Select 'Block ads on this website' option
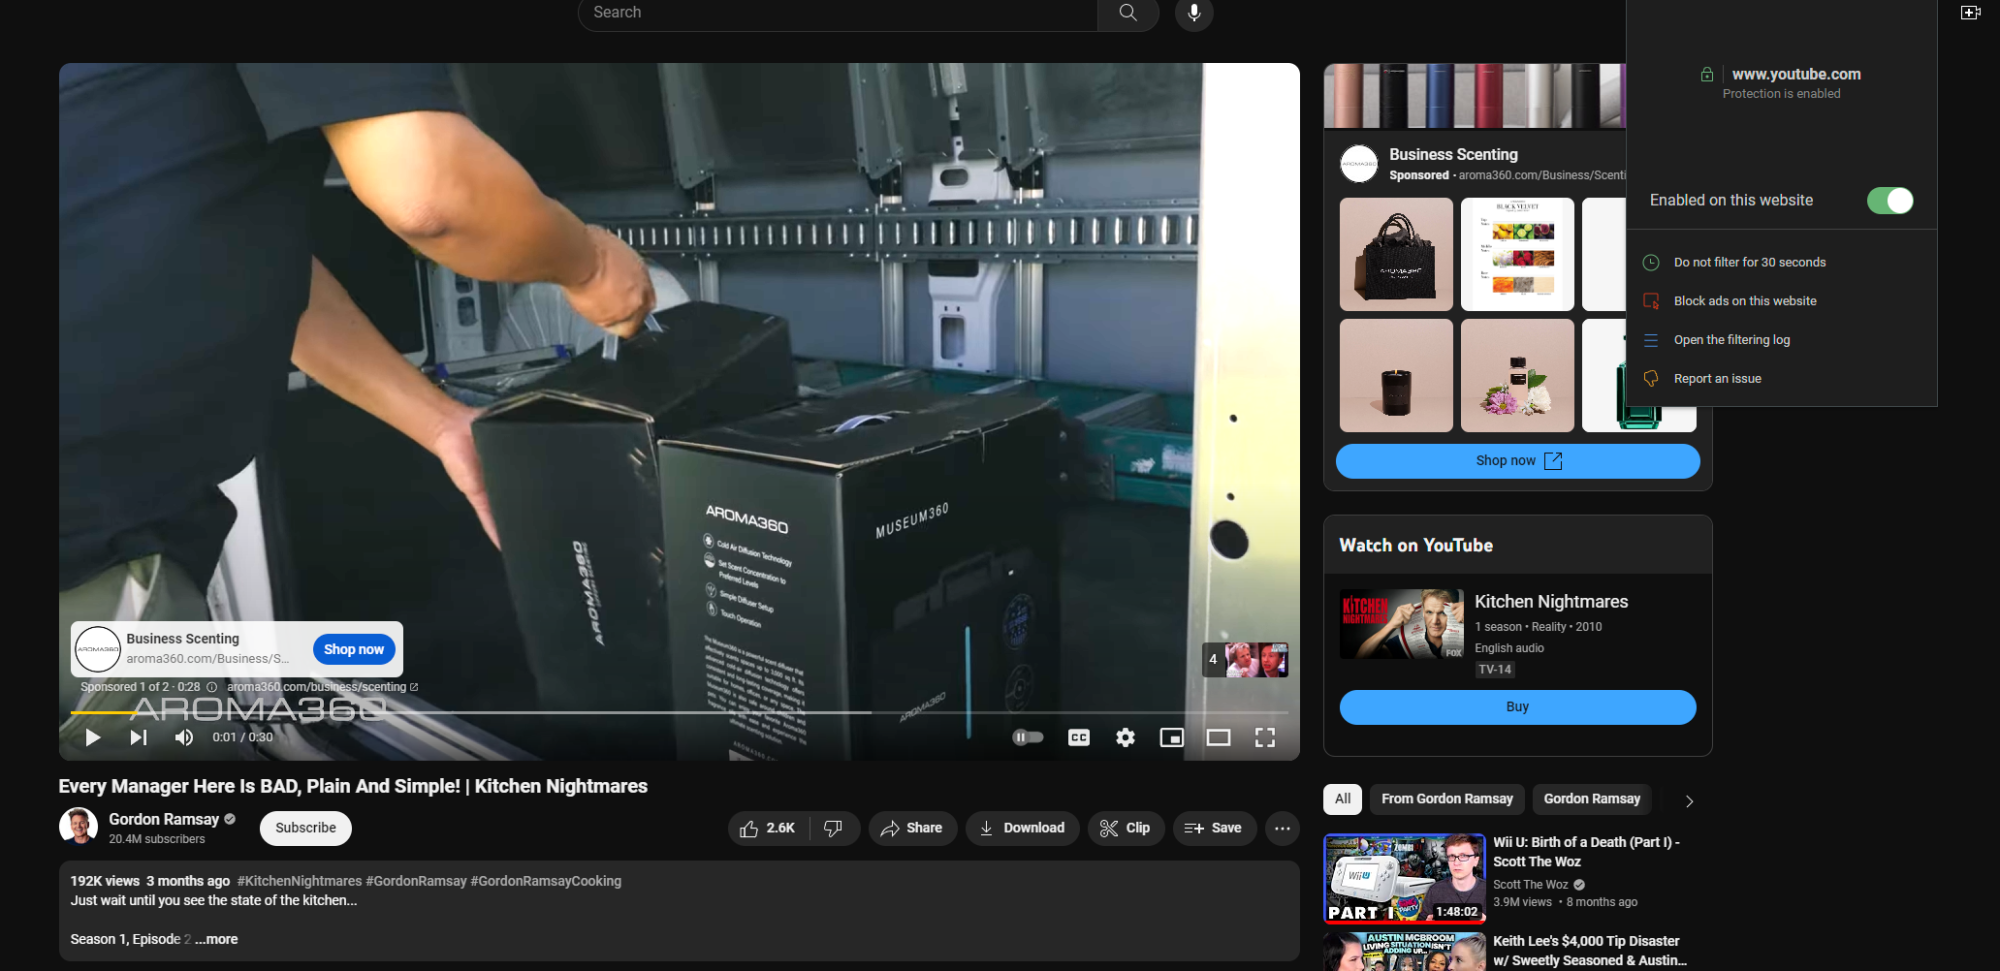This screenshot has width=2000, height=971. pos(1744,301)
